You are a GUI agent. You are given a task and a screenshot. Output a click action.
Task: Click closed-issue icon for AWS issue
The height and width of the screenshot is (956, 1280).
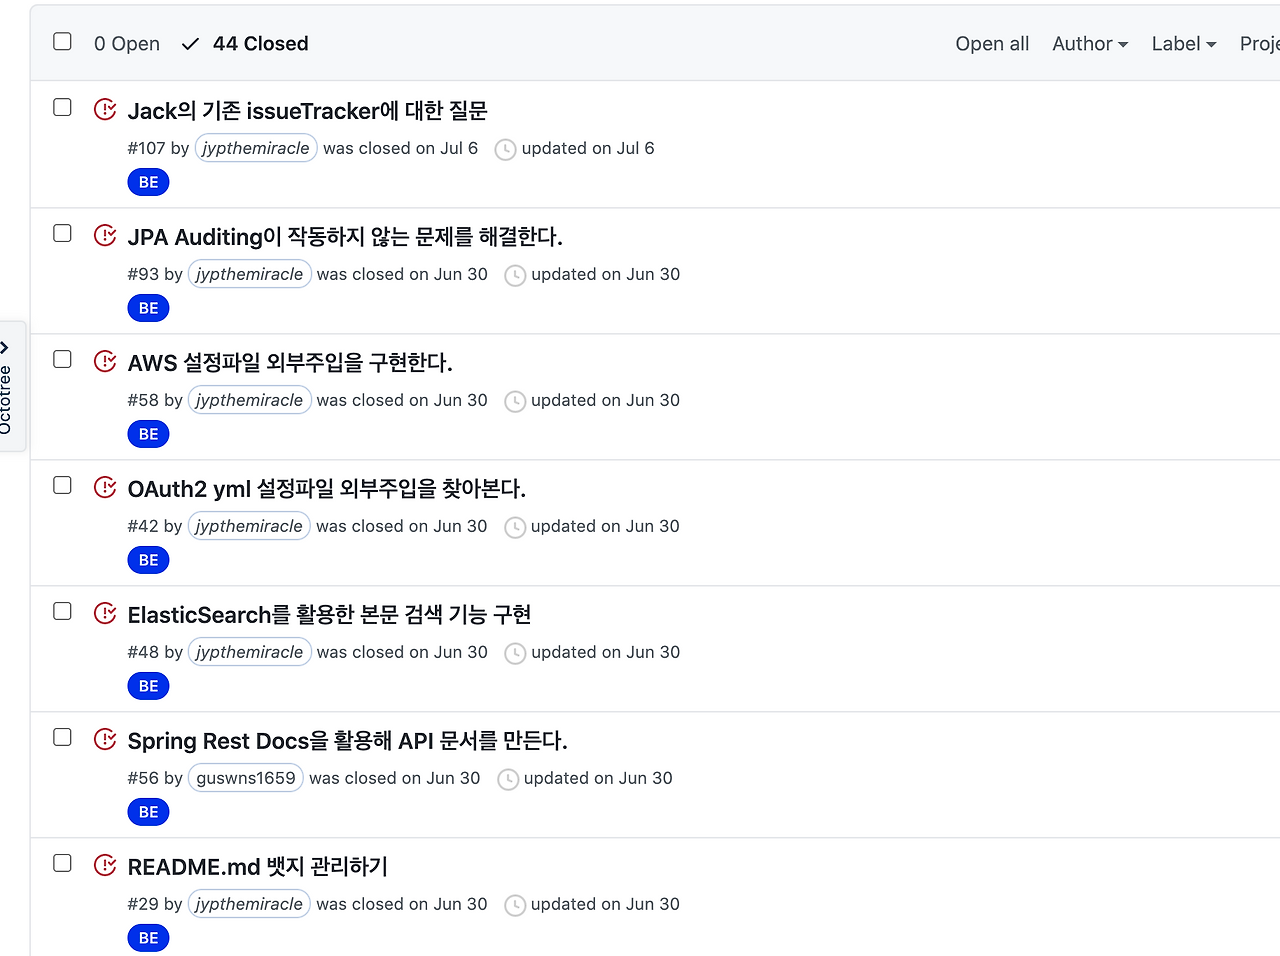105,361
